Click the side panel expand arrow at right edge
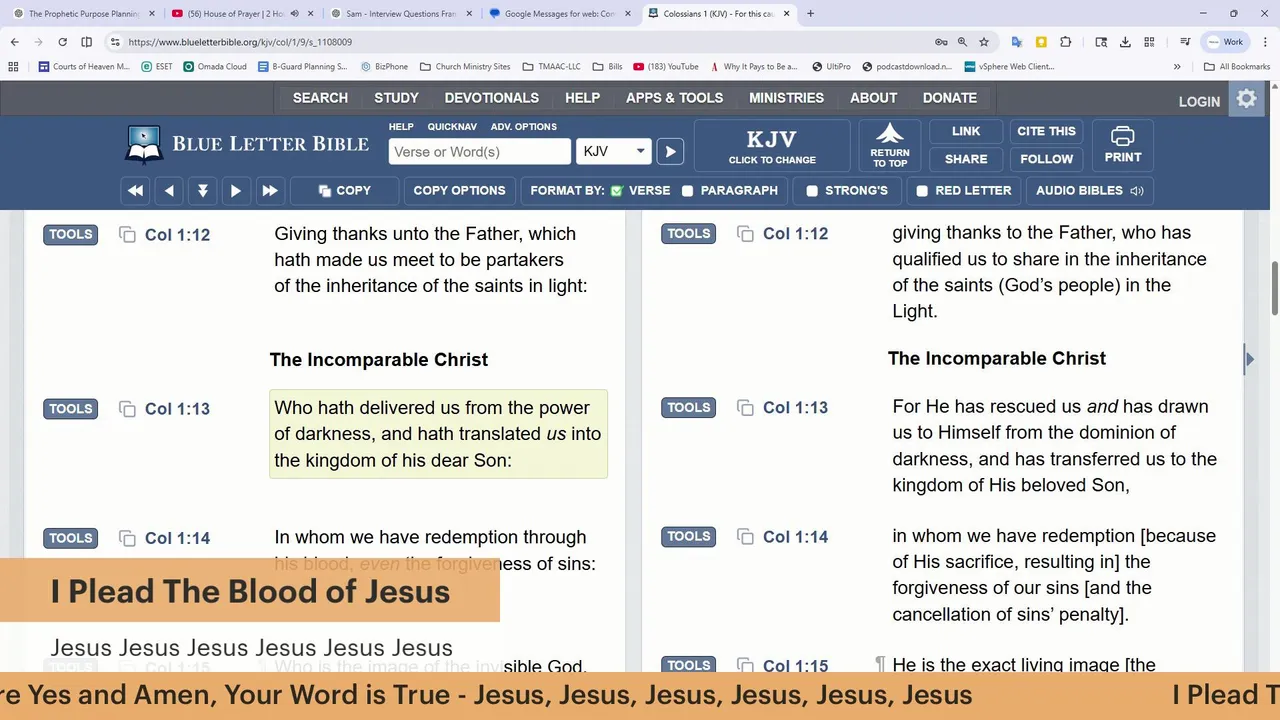1280x720 pixels. (1249, 359)
